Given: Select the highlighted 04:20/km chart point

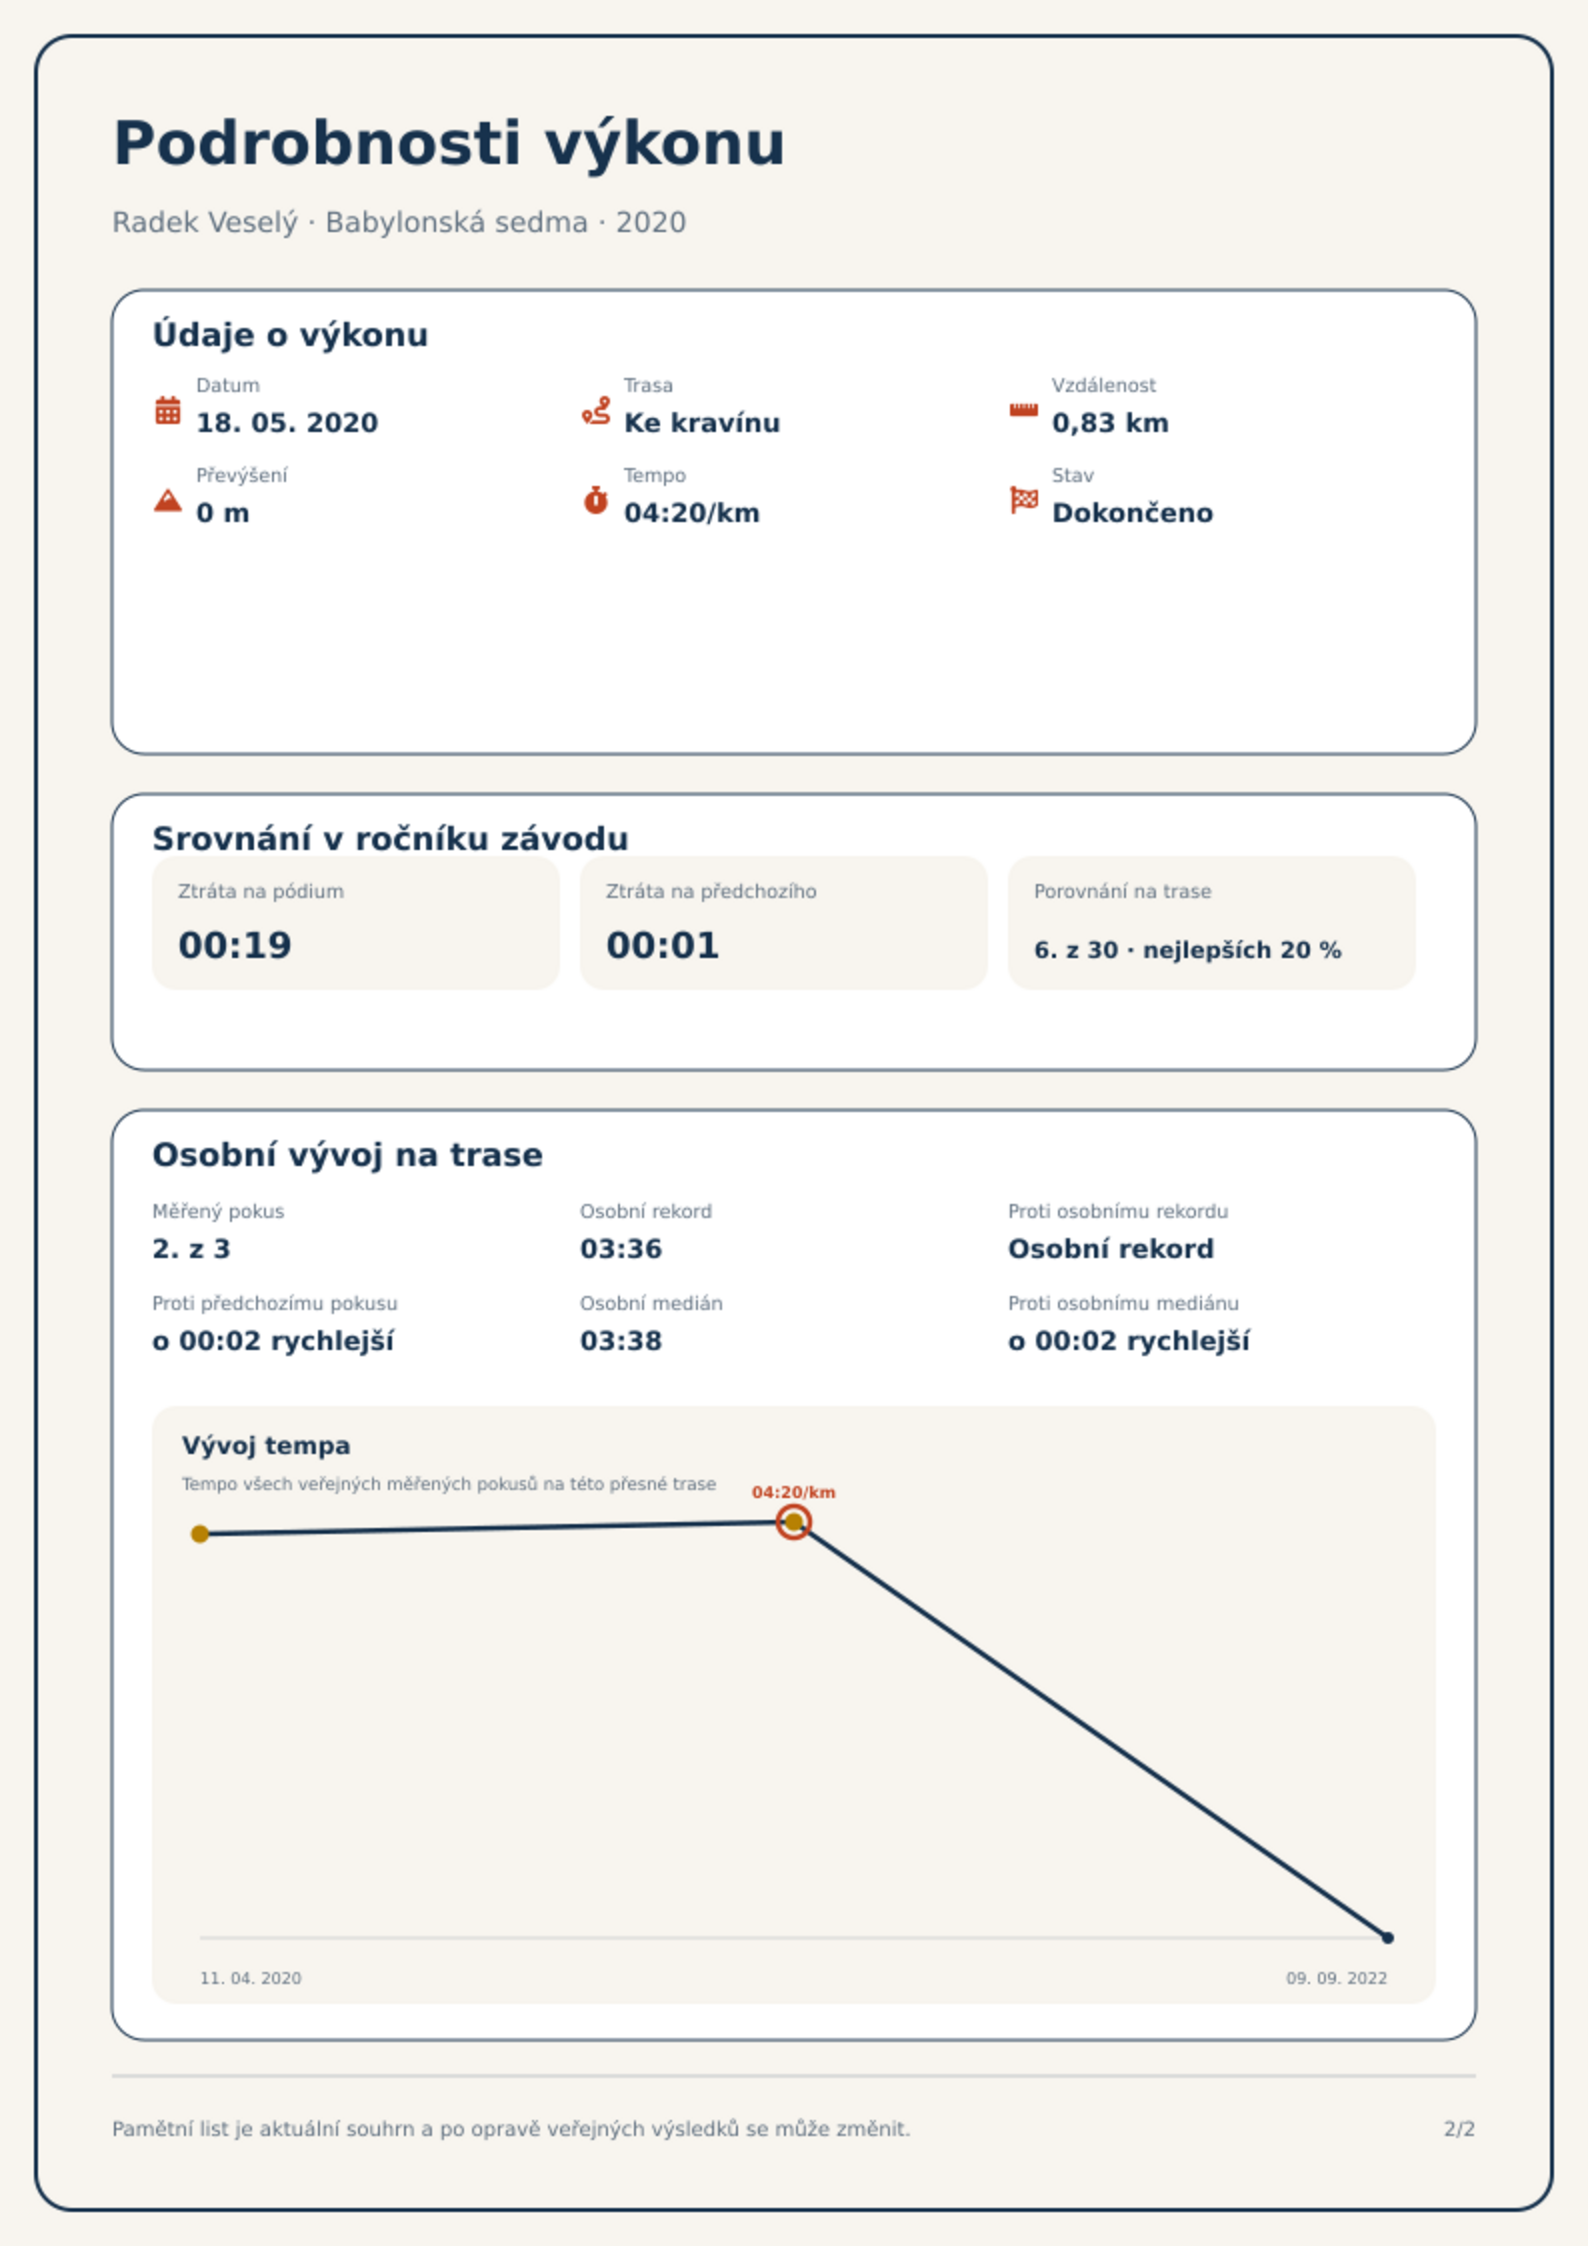Looking at the screenshot, I should point(793,1522).
